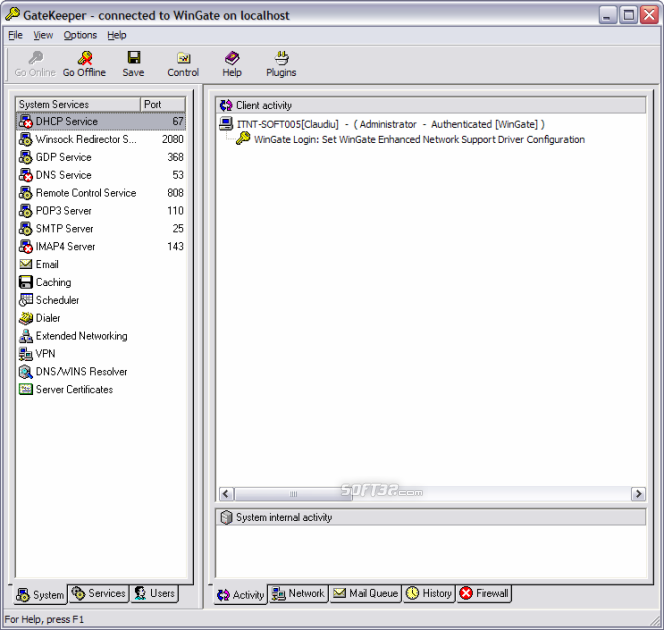Click the Save floppy disk icon
The width and height of the screenshot is (664, 630).
pyautogui.click(x=134, y=58)
